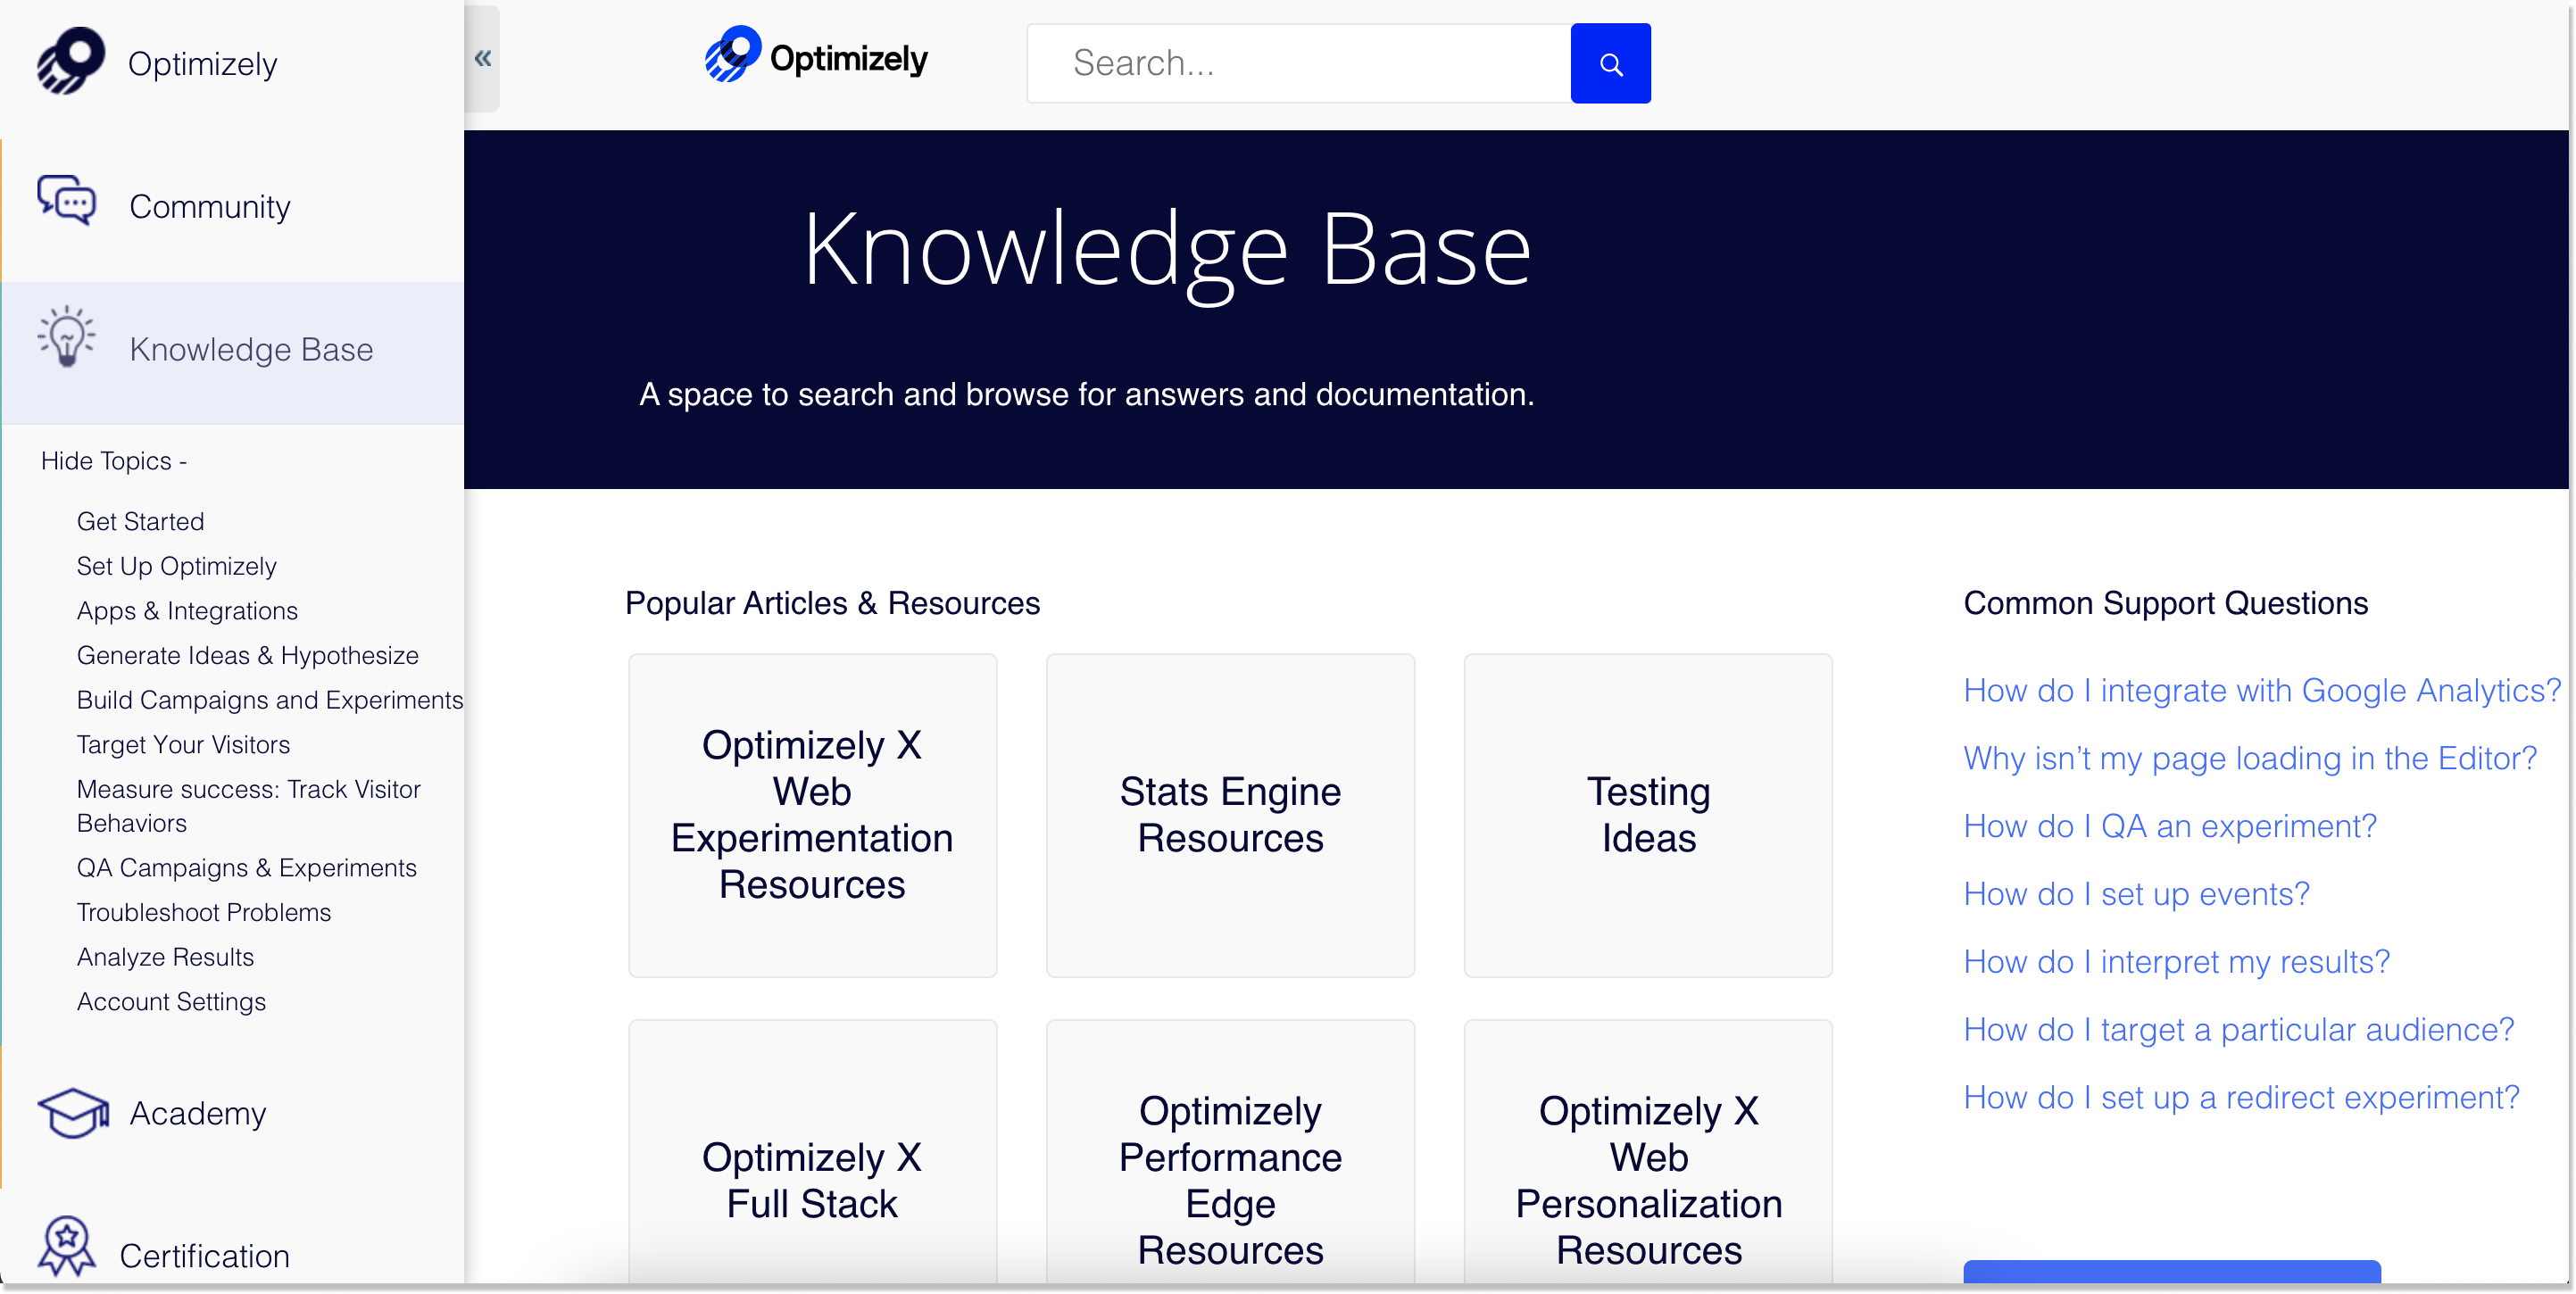
Task: Open How do I set up a redirect experiment
Action: click(2239, 1096)
